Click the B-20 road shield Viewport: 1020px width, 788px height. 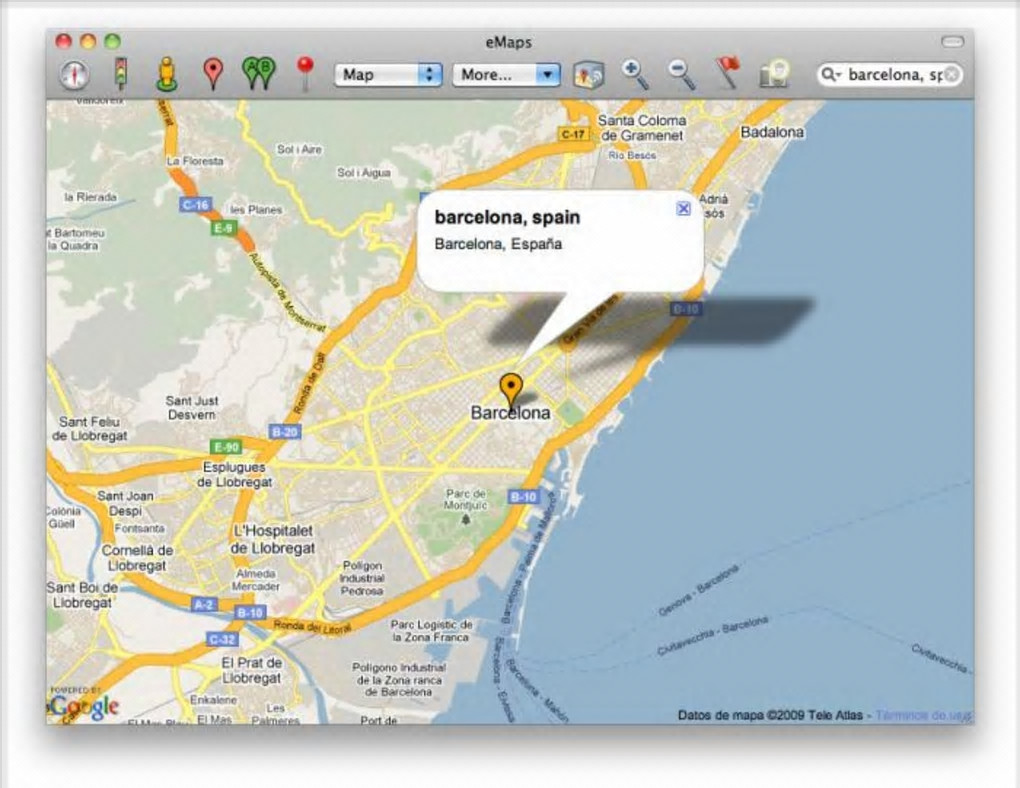(284, 431)
